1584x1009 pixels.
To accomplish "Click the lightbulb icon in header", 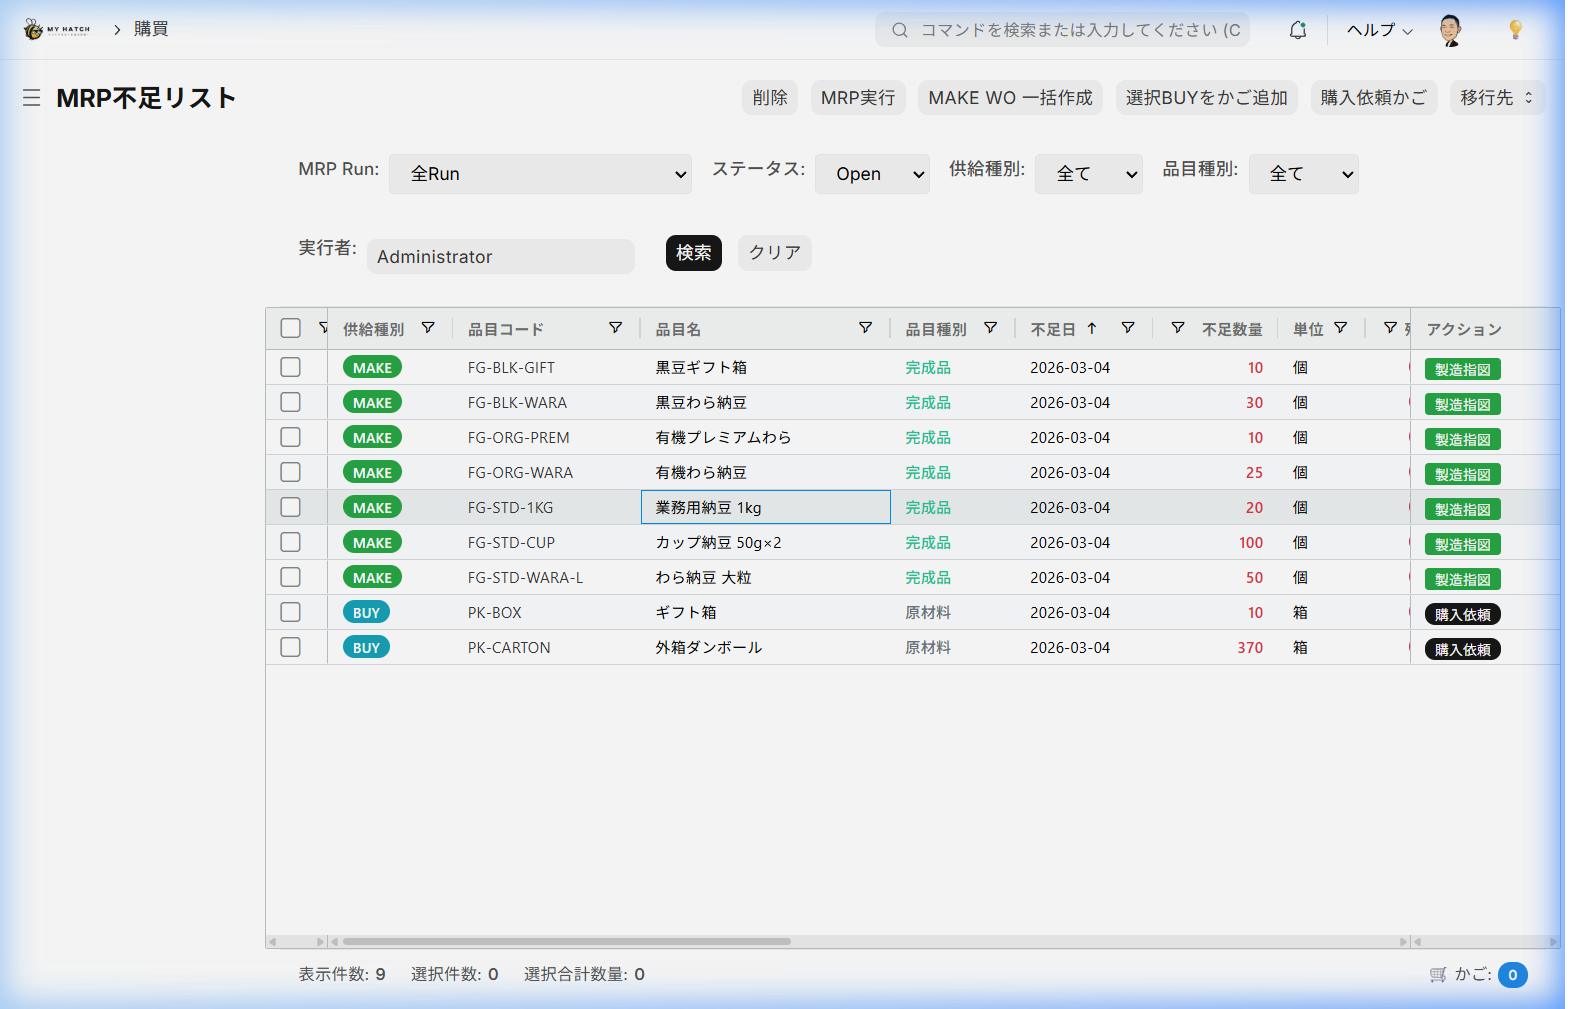I will [1515, 30].
